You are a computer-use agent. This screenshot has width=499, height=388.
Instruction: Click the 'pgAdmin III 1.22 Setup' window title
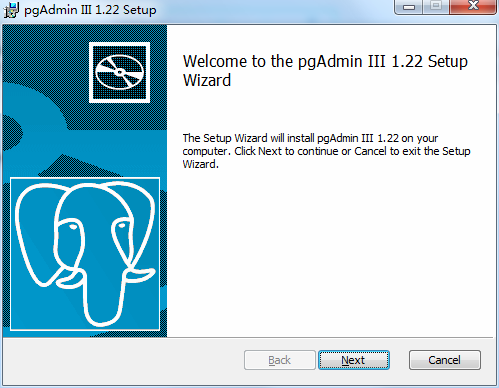pos(90,10)
